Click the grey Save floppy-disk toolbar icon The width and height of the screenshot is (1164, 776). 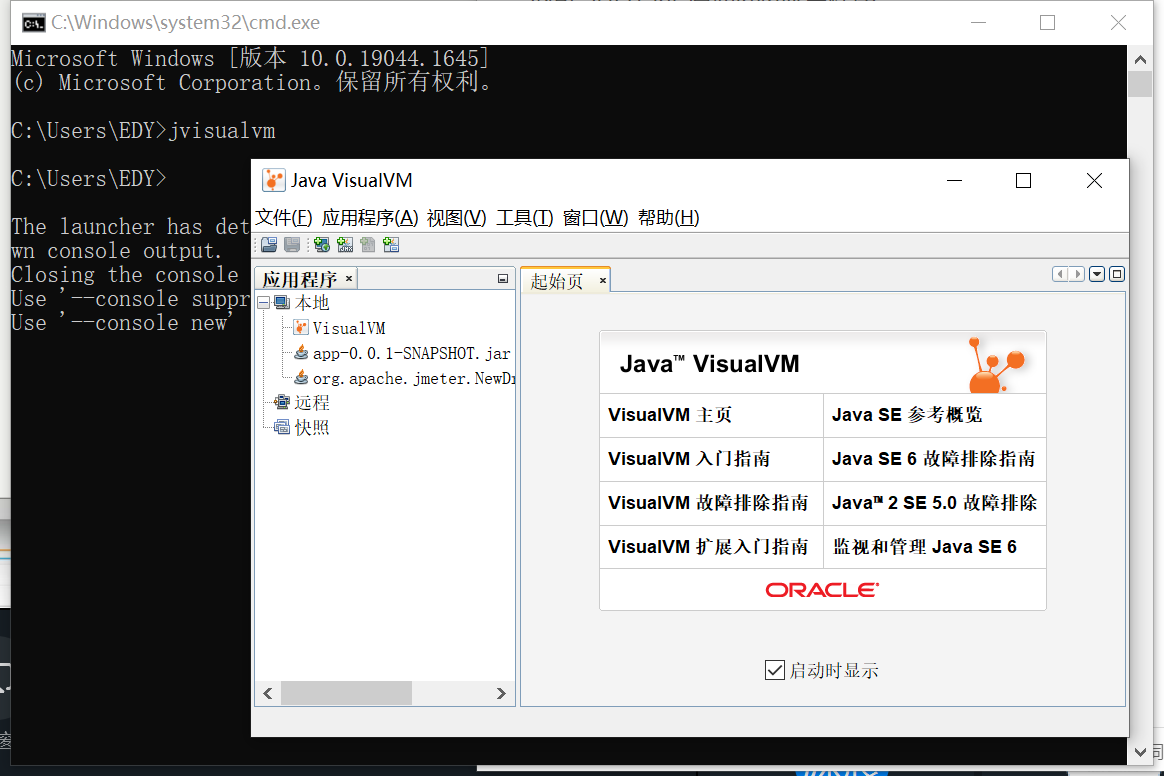[x=292, y=245]
